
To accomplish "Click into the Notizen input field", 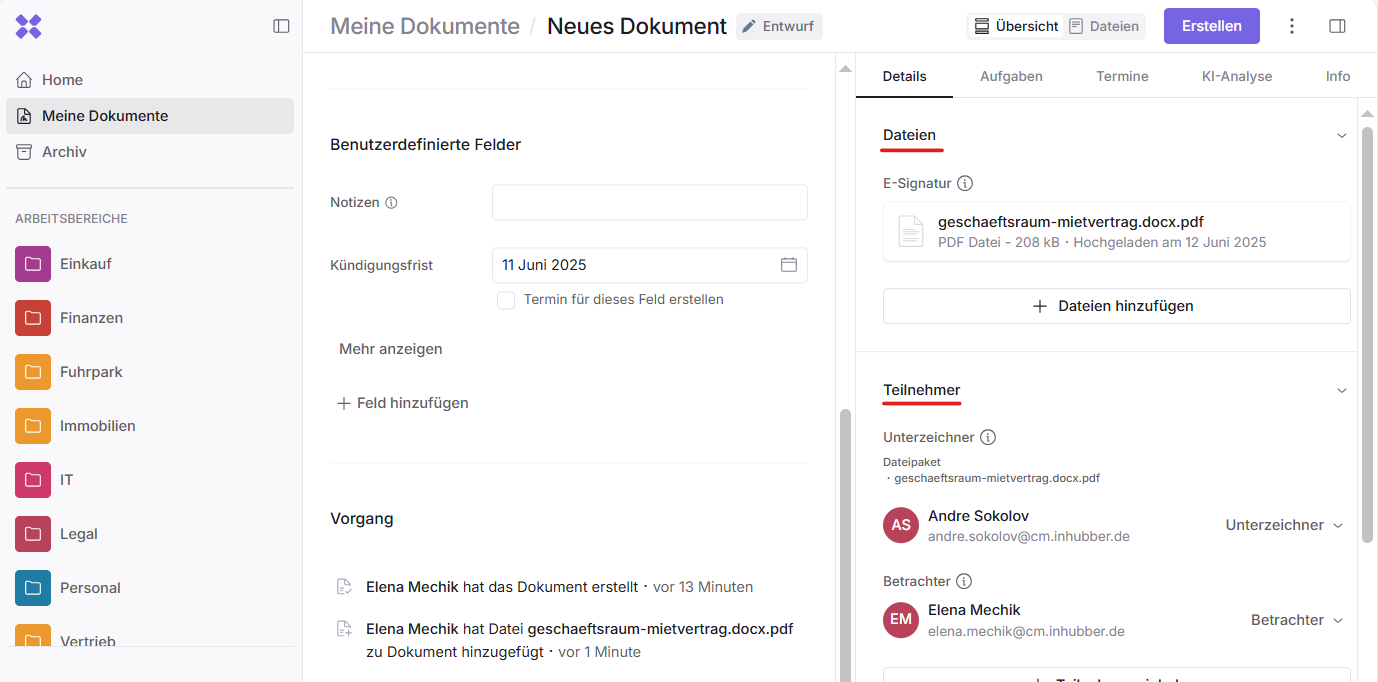I will [x=649, y=202].
